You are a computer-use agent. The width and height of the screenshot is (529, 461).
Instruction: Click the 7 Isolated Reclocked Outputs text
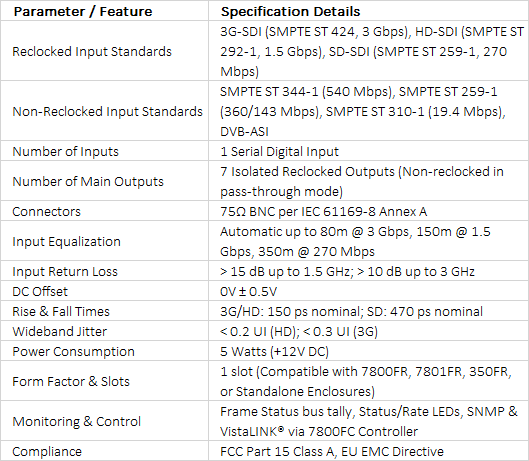[307, 171]
